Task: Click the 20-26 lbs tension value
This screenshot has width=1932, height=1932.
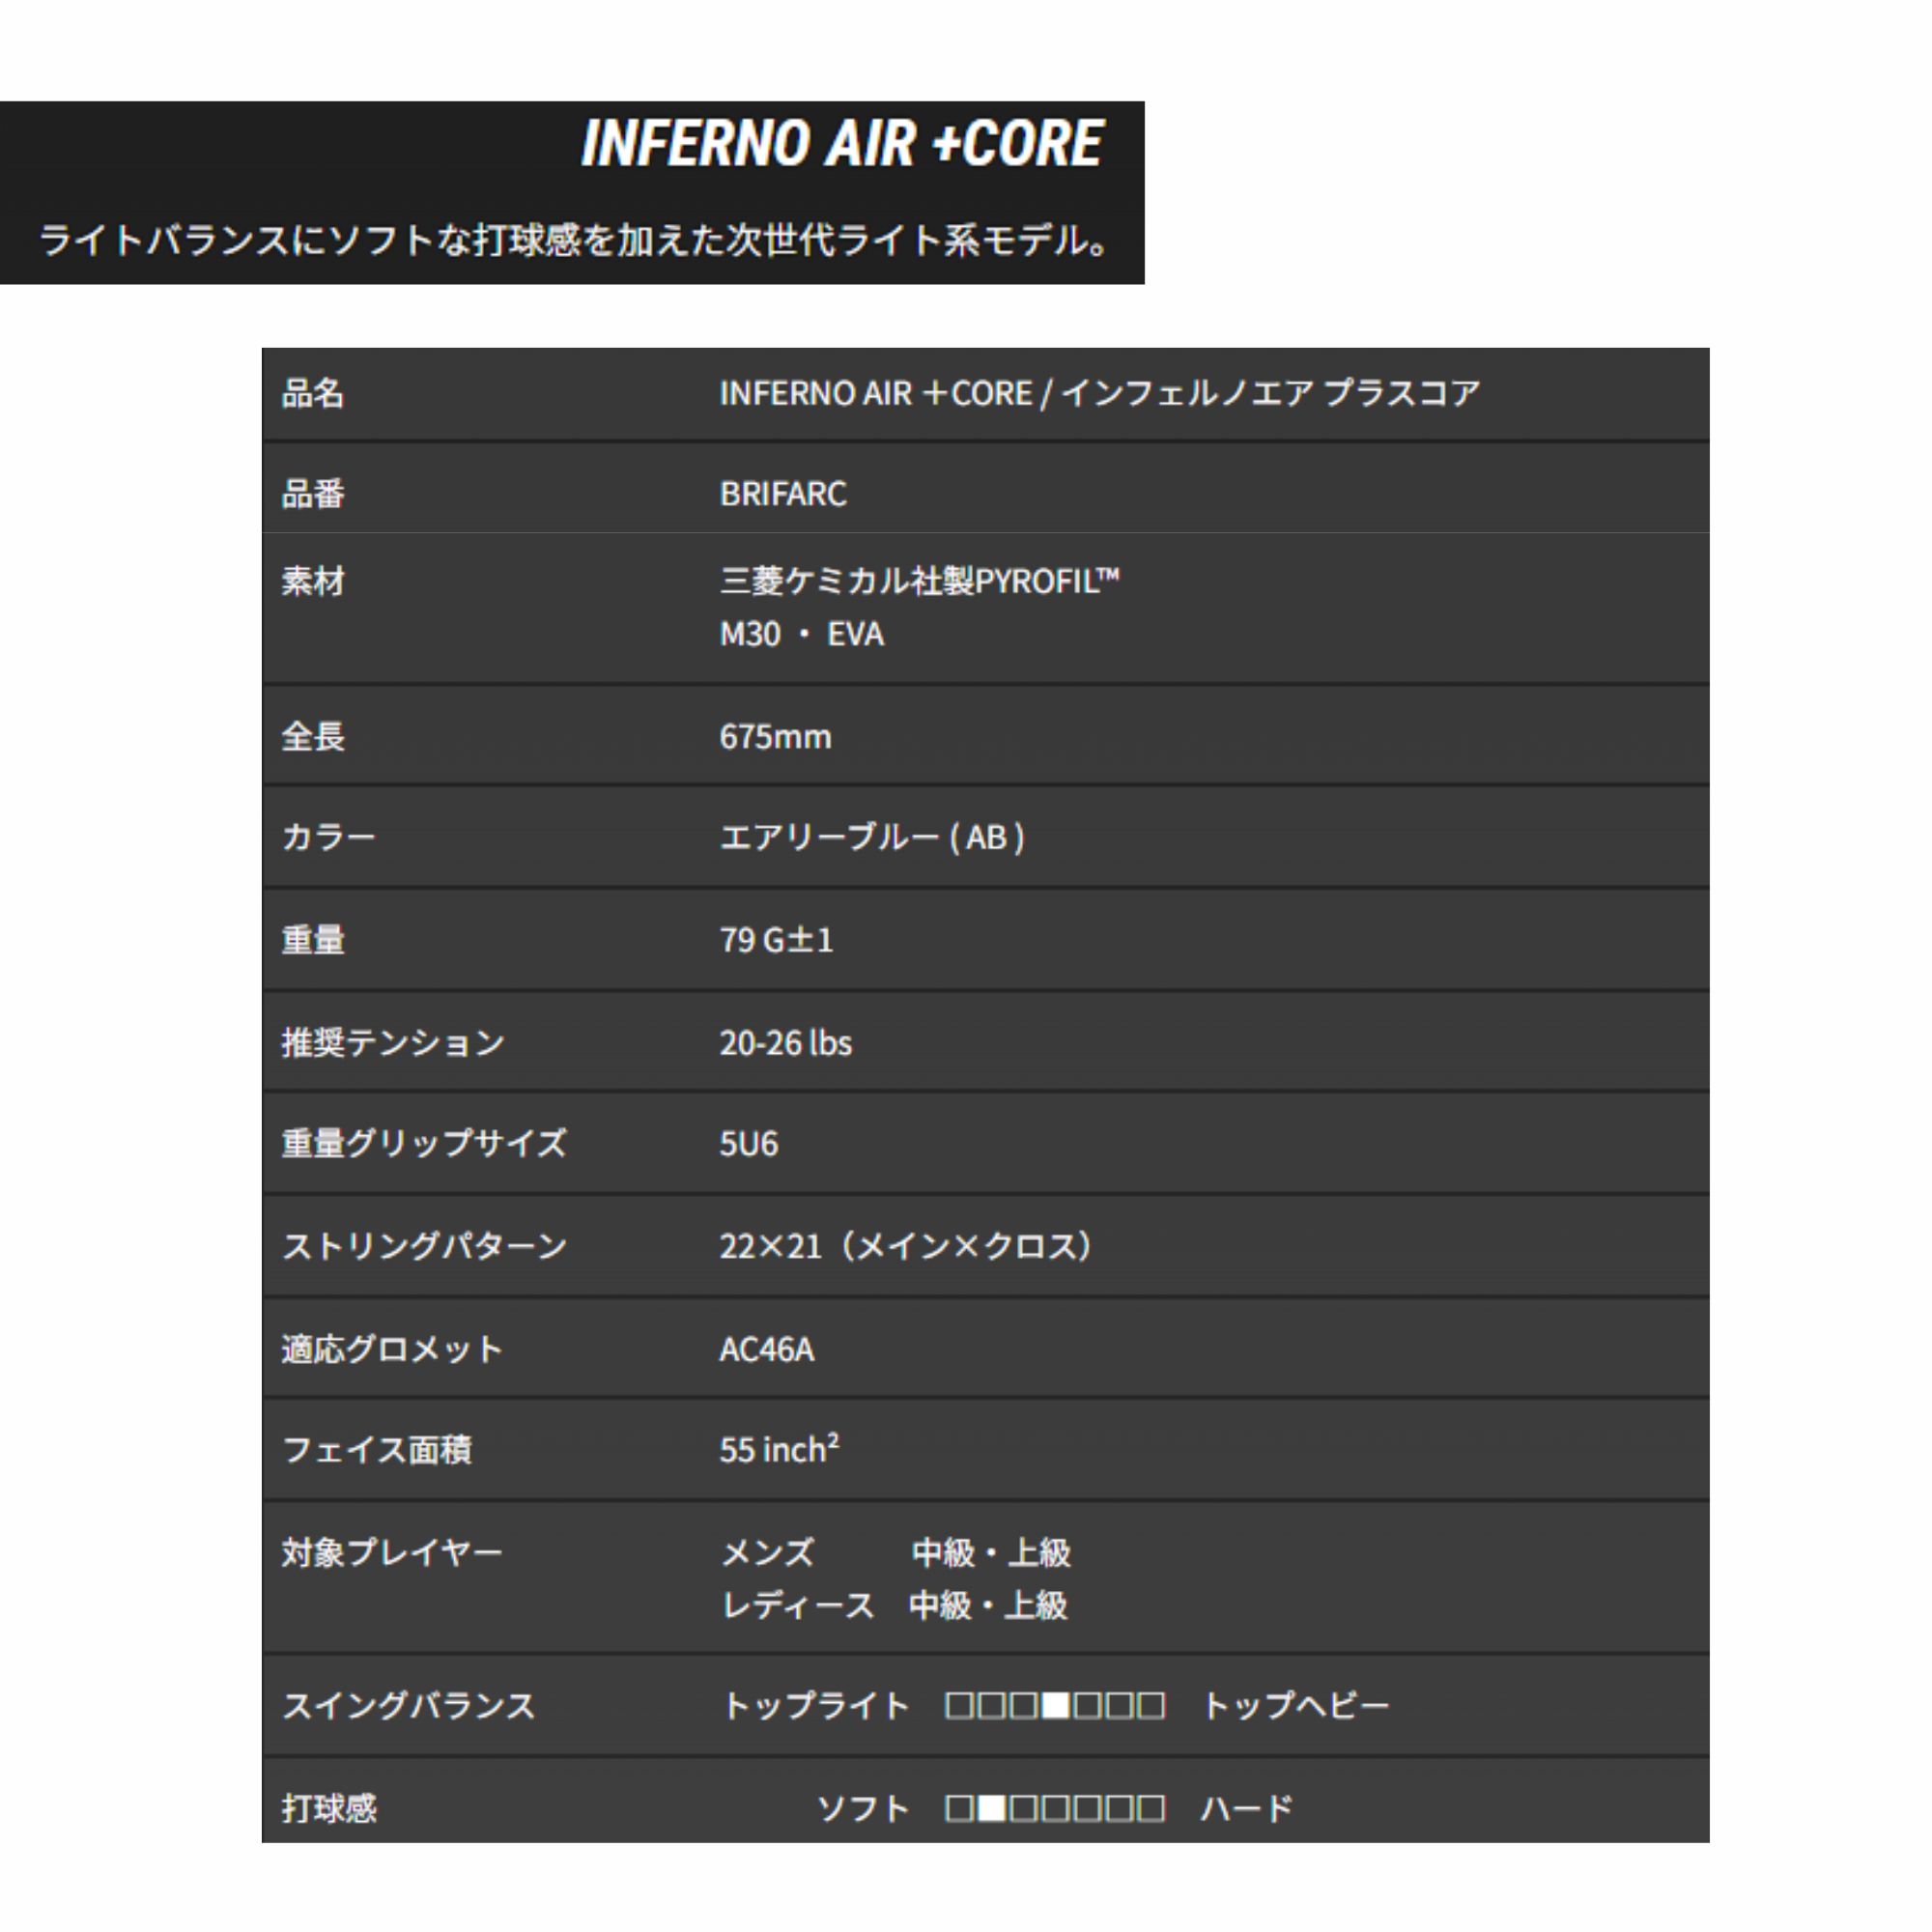Action: 785,1043
